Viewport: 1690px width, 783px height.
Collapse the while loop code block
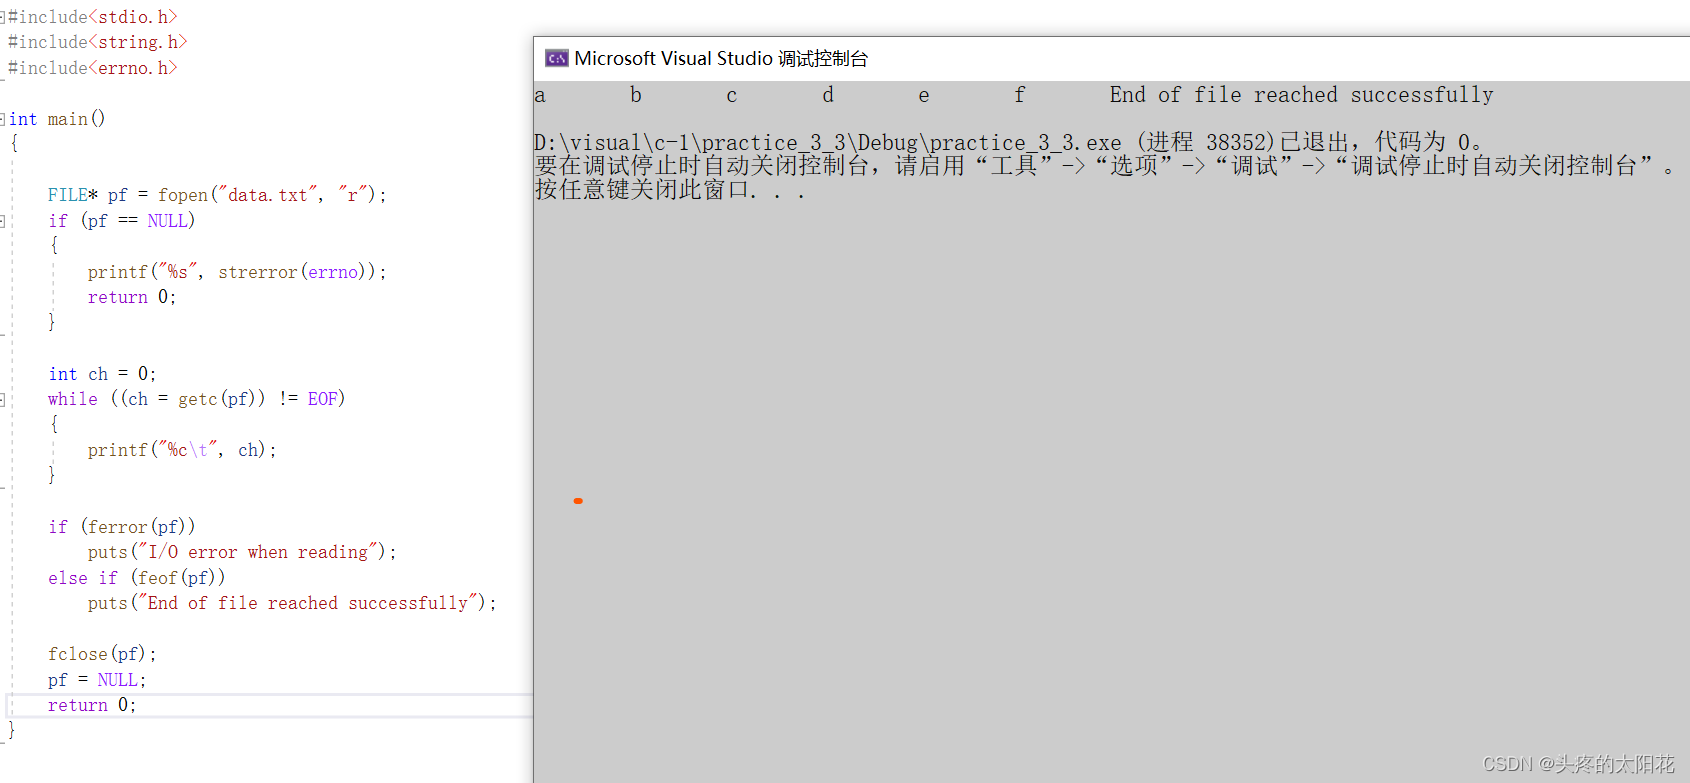click(x=3, y=399)
